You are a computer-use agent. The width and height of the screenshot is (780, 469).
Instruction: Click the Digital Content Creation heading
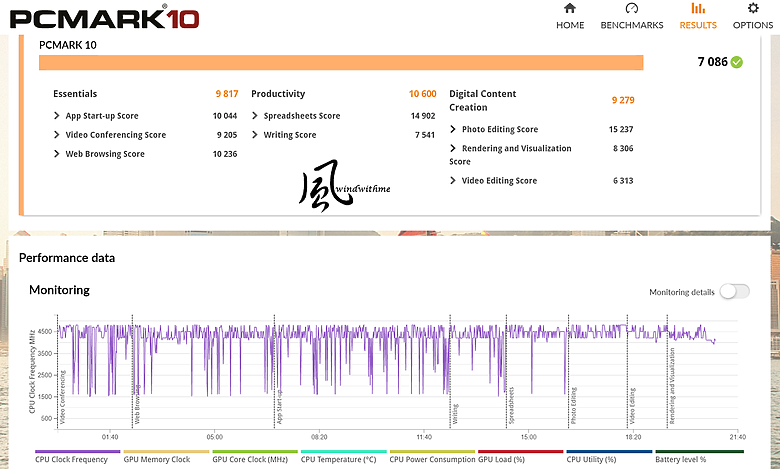point(483,100)
